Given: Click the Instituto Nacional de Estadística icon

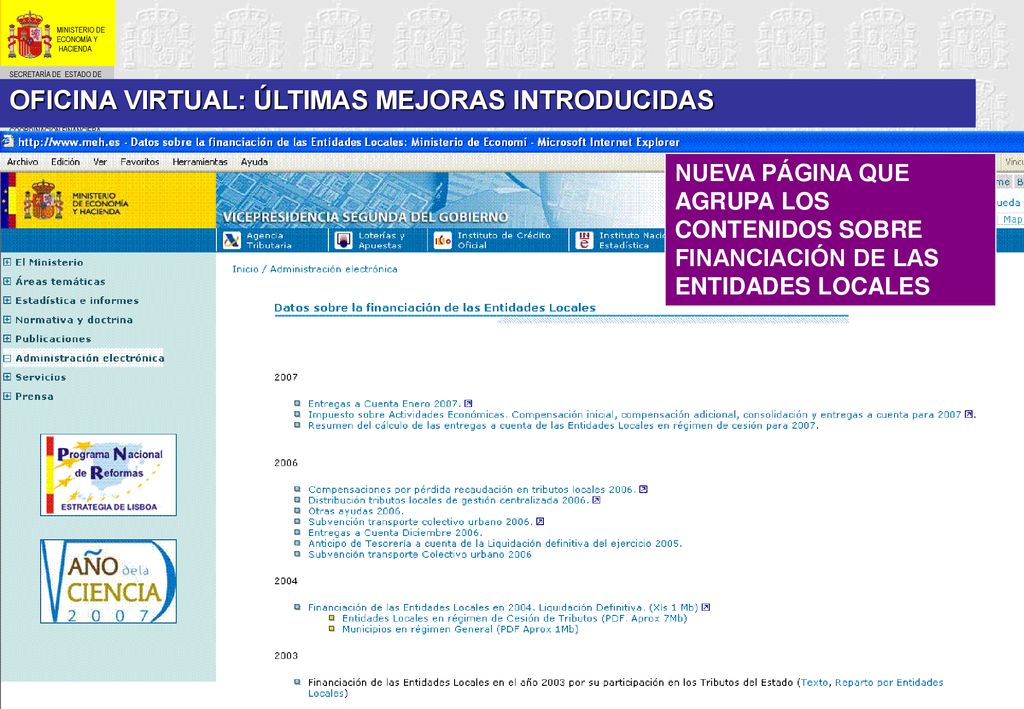Looking at the screenshot, I should pyautogui.click(x=584, y=240).
